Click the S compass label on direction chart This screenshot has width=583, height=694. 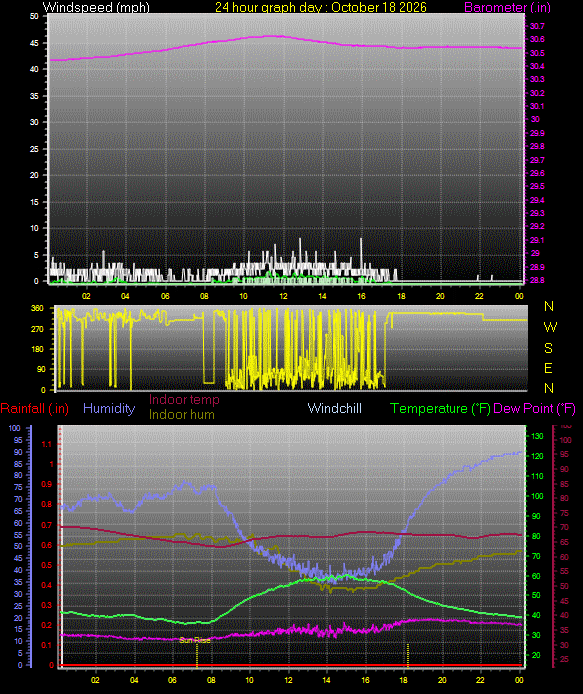548,348
